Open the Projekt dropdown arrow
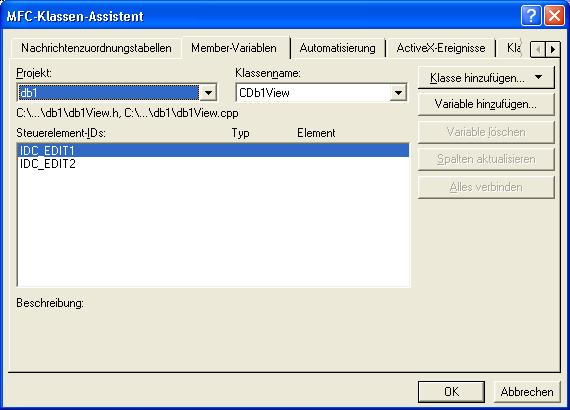The width and height of the screenshot is (570, 410). point(208,92)
